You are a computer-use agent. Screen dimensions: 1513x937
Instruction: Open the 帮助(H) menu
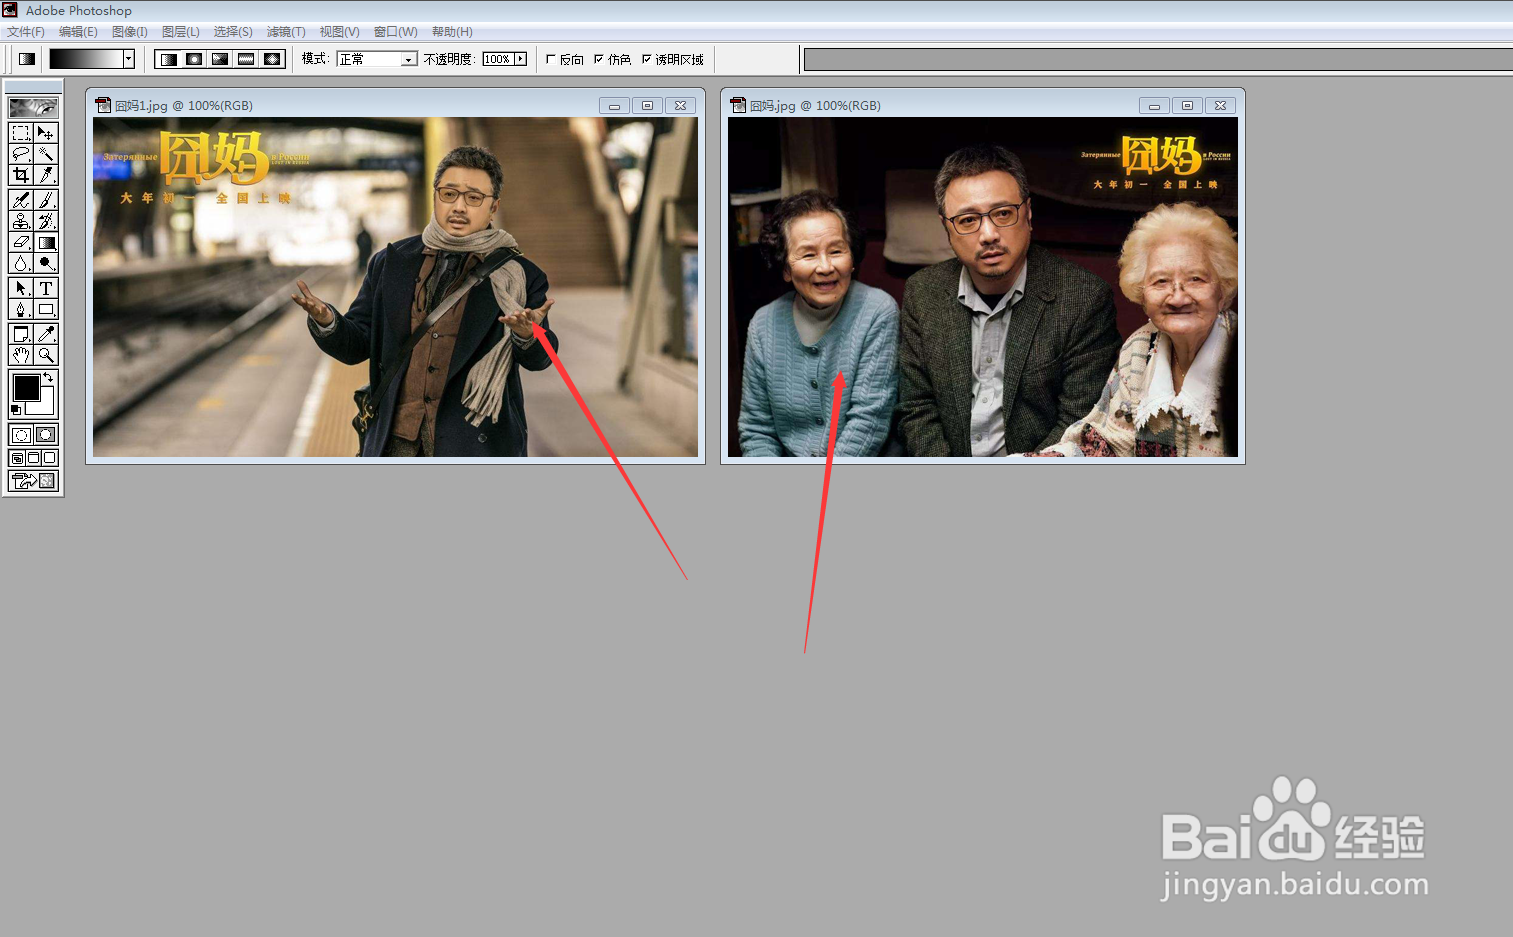click(452, 32)
